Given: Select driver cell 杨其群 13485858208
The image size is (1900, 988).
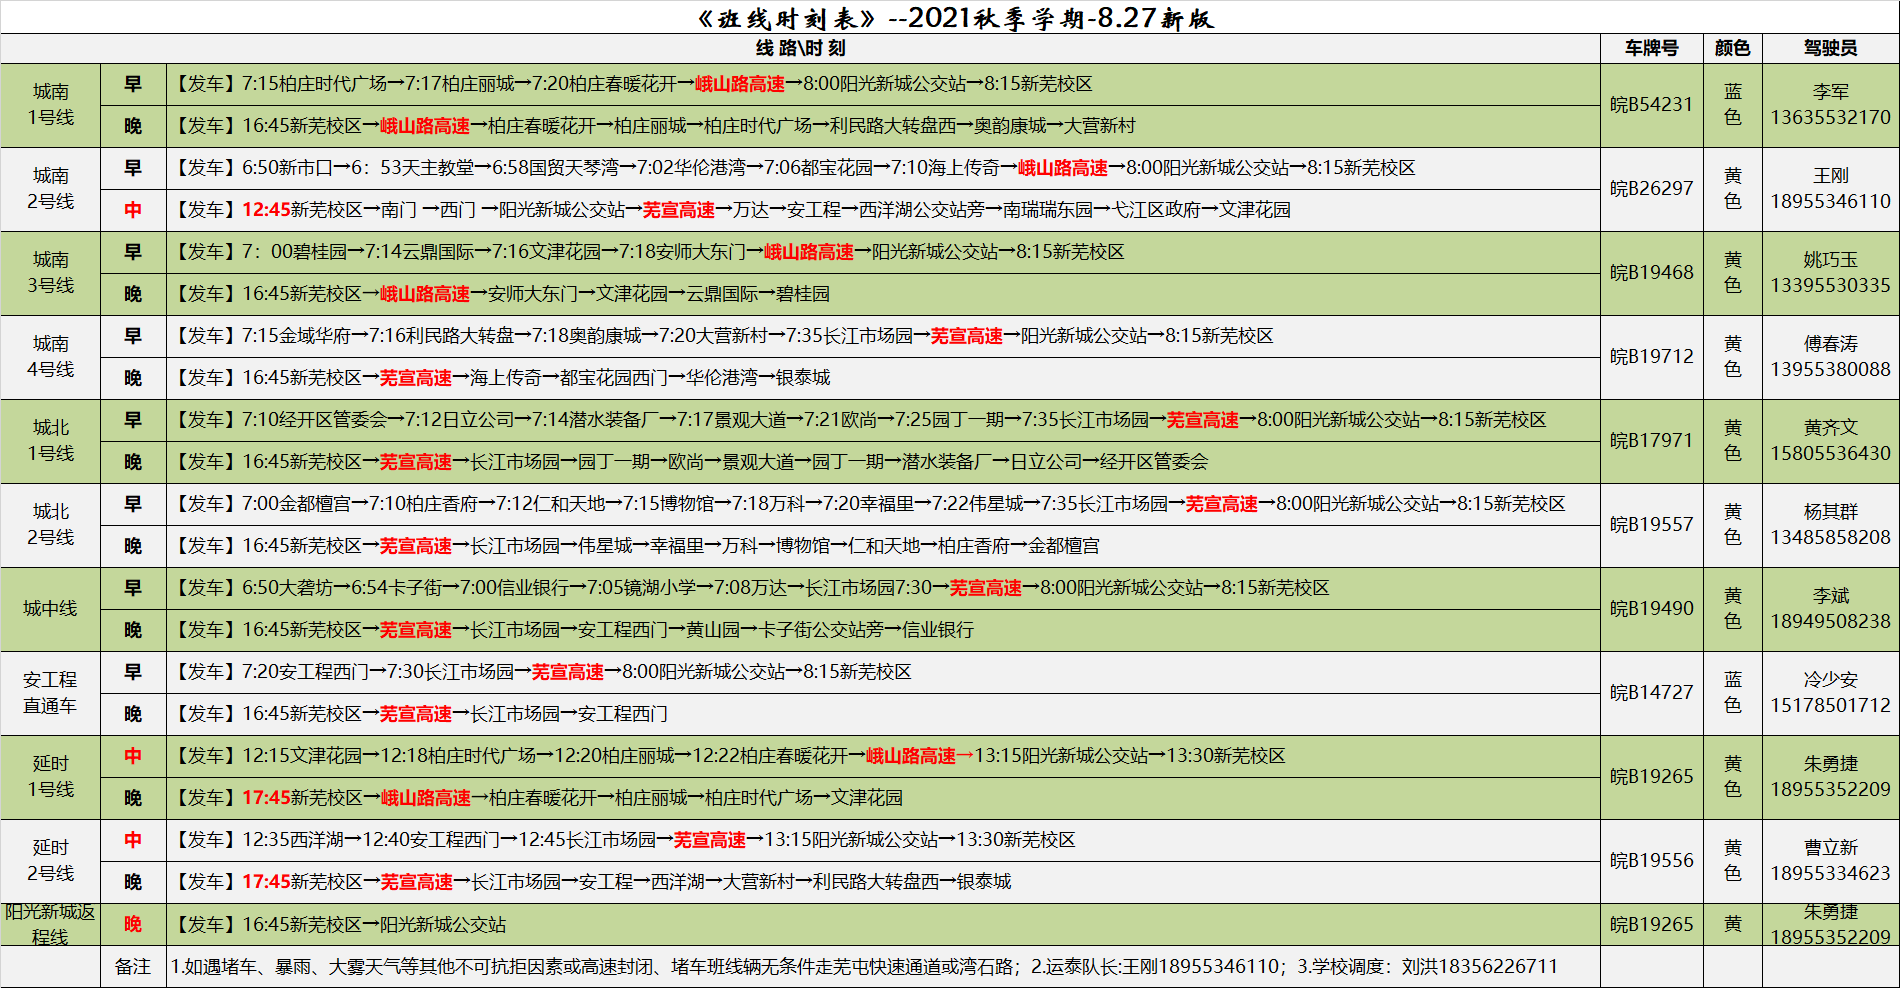Looking at the screenshot, I should pyautogui.click(x=1830, y=525).
